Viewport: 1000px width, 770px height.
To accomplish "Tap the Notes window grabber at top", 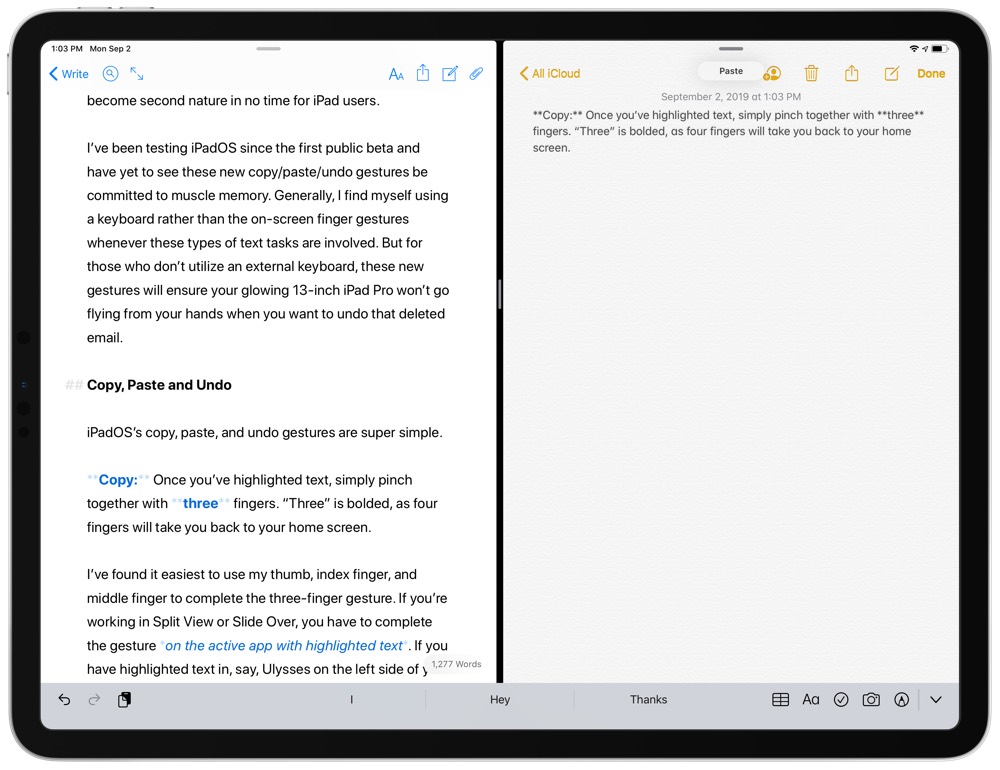I will (x=731, y=48).
